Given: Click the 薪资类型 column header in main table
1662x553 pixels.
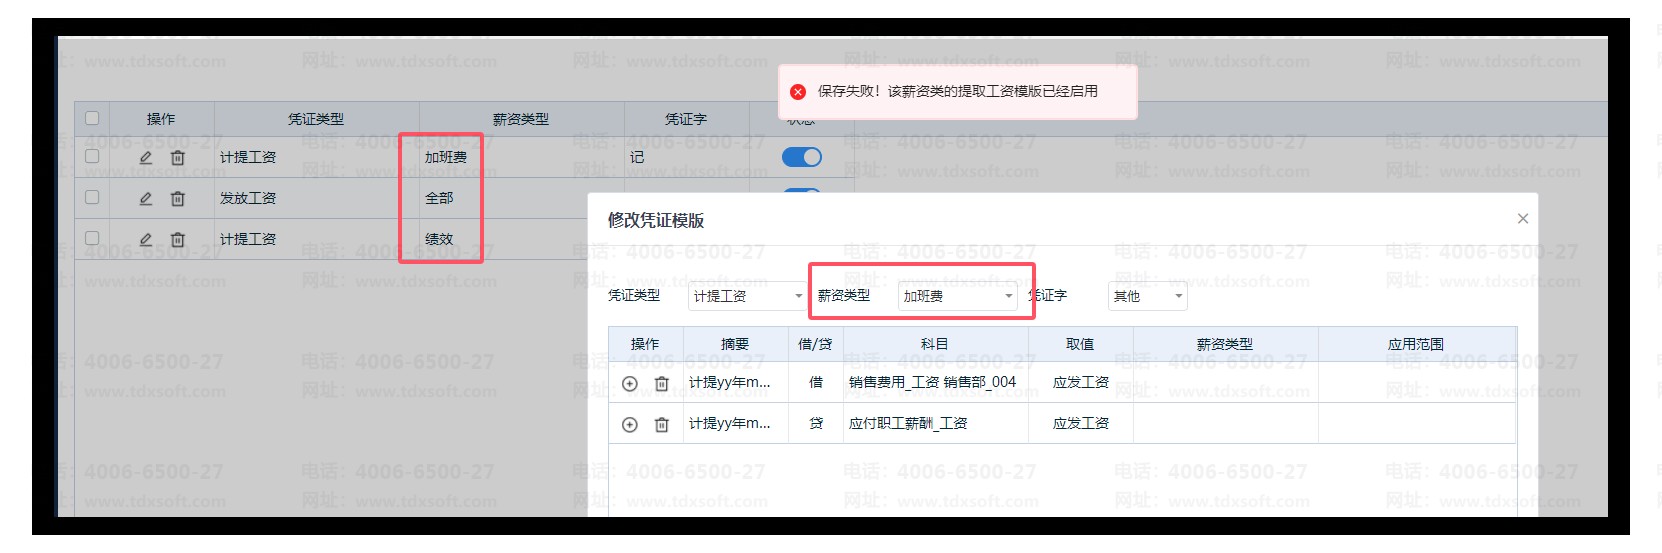Looking at the screenshot, I should point(521,119).
